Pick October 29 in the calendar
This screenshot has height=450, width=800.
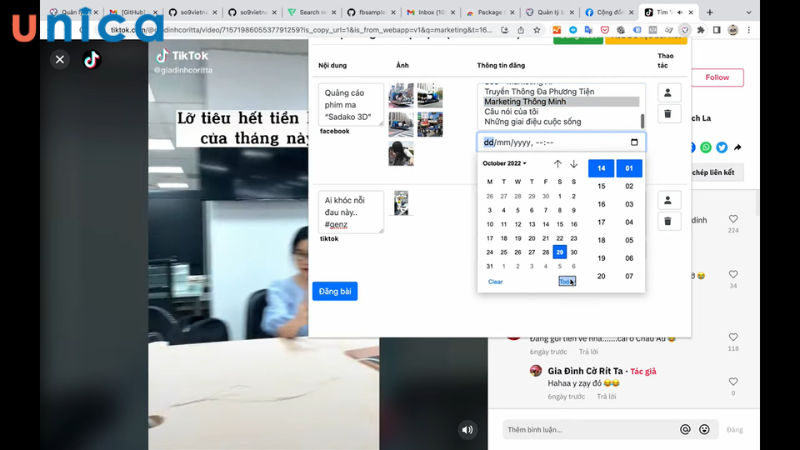560,252
